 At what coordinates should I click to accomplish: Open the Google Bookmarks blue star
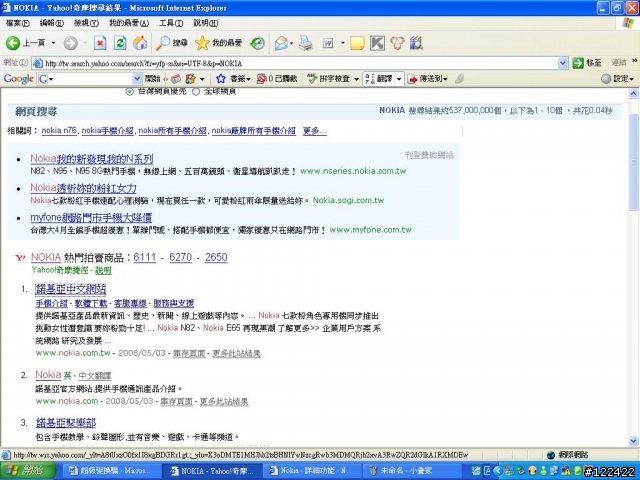221,78
